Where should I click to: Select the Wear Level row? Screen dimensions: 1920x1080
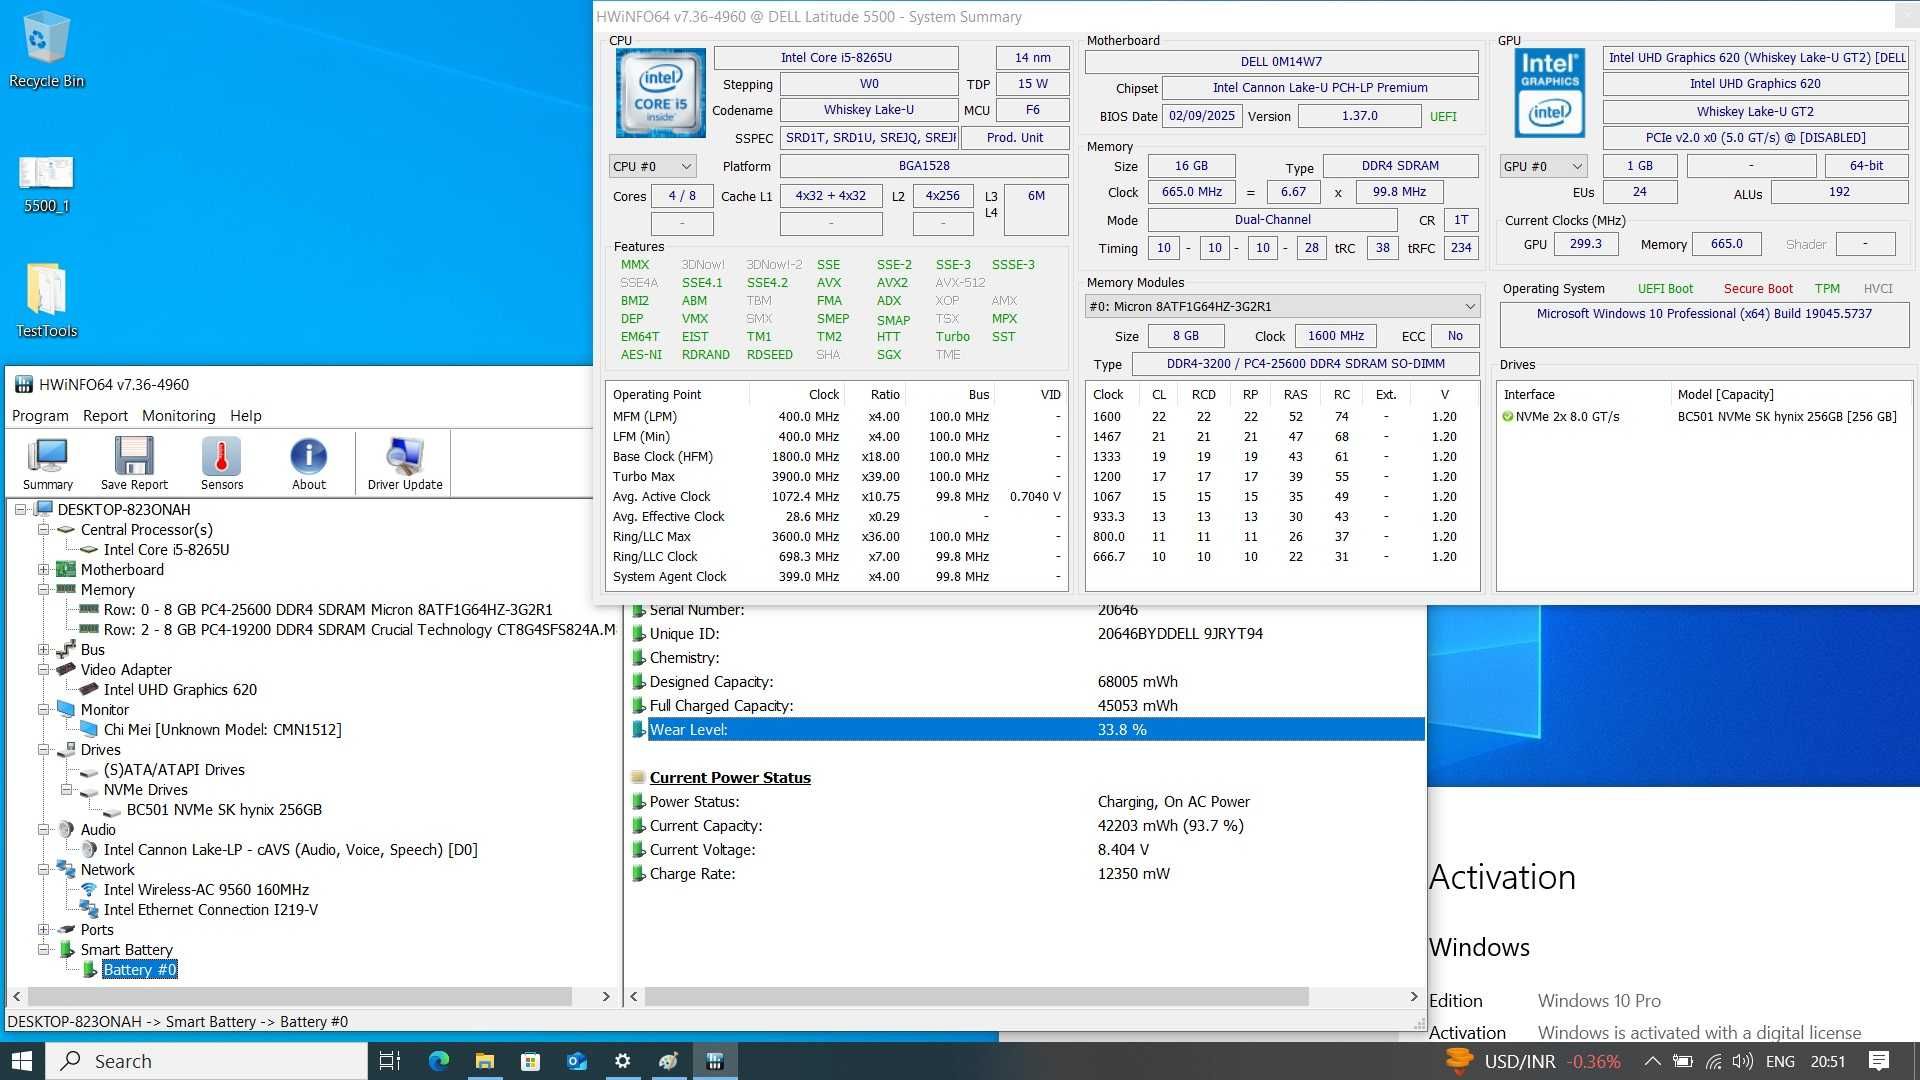click(x=1027, y=729)
